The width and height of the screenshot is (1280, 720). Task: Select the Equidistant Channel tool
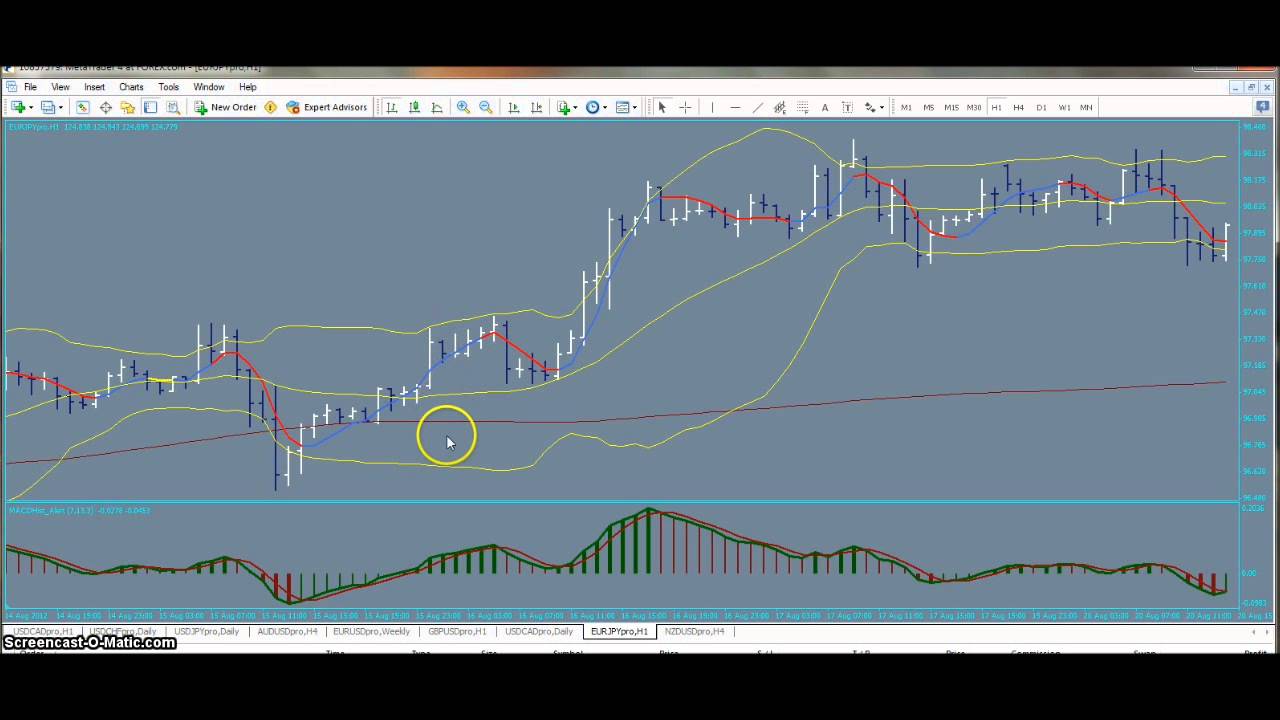(x=780, y=107)
